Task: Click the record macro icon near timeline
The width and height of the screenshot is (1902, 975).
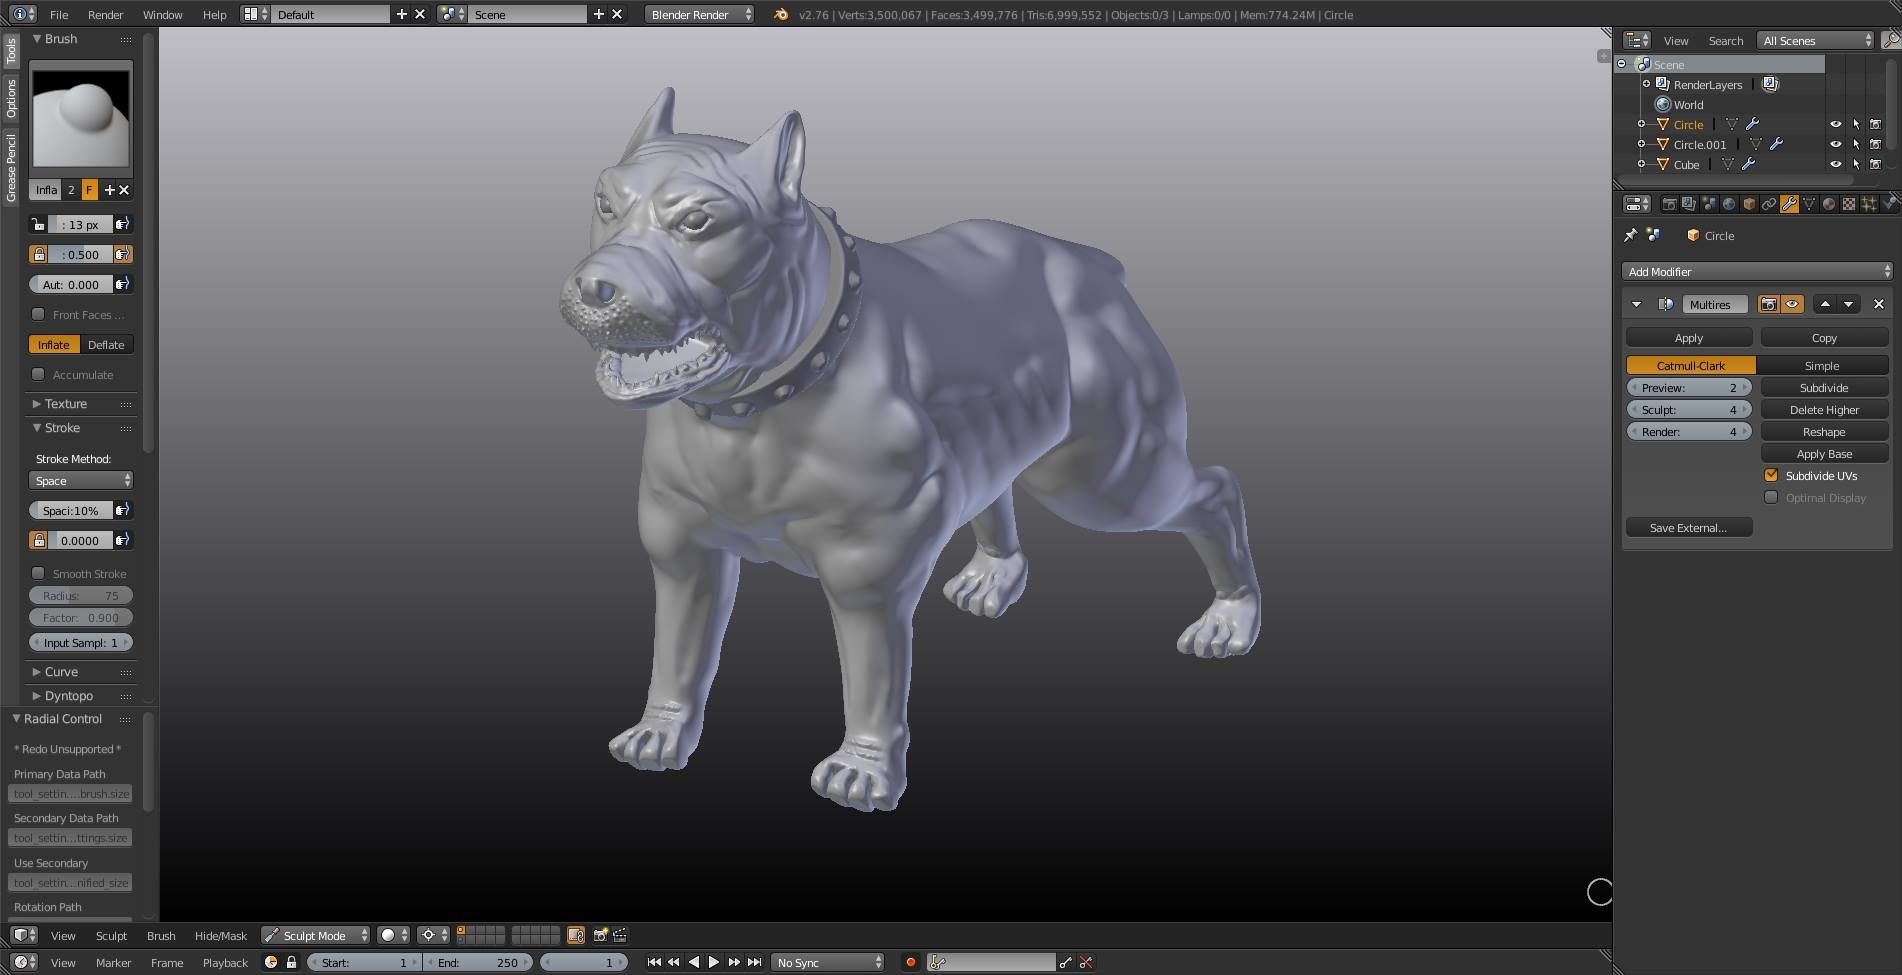Action: tap(910, 962)
